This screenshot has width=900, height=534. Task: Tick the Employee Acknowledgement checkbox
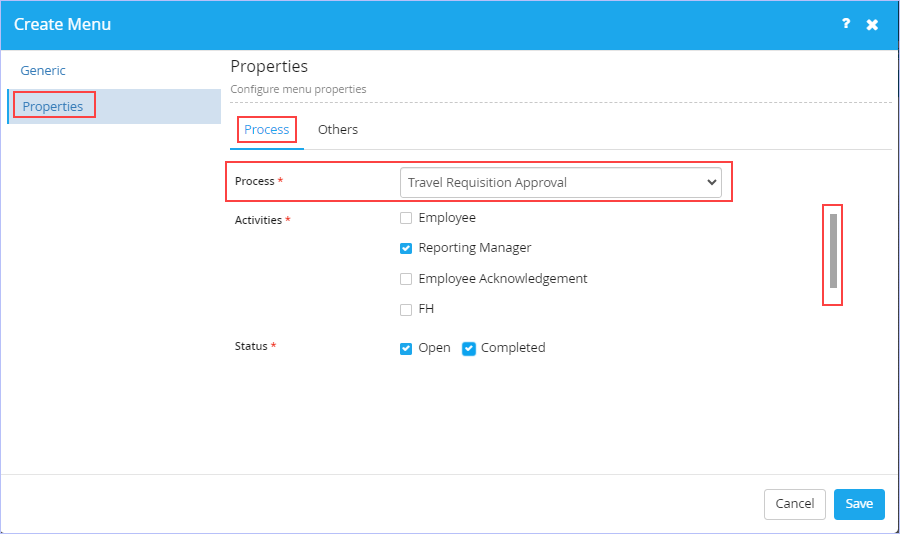tap(406, 279)
